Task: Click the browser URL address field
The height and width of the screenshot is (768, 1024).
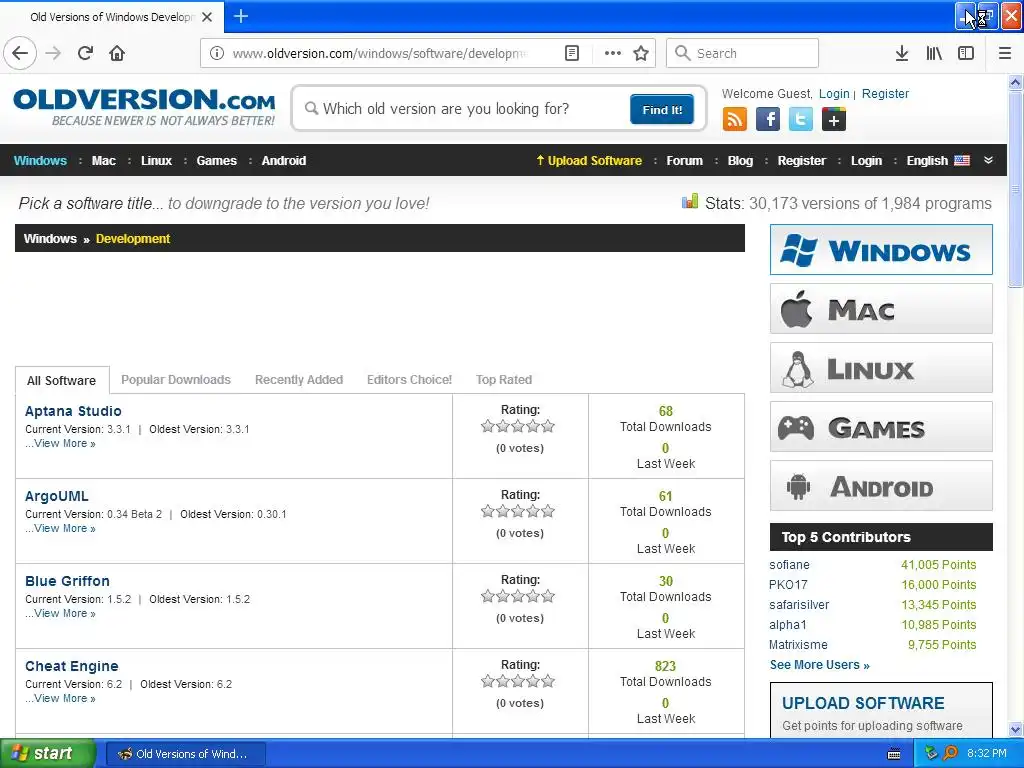Action: (x=380, y=53)
